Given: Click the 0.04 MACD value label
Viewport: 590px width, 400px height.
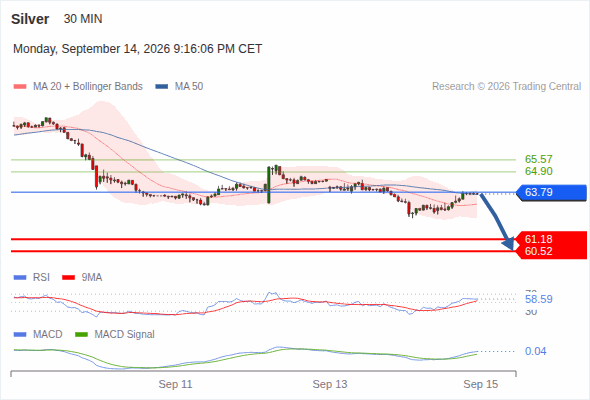Looking at the screenshot, I should click(535, 351).
